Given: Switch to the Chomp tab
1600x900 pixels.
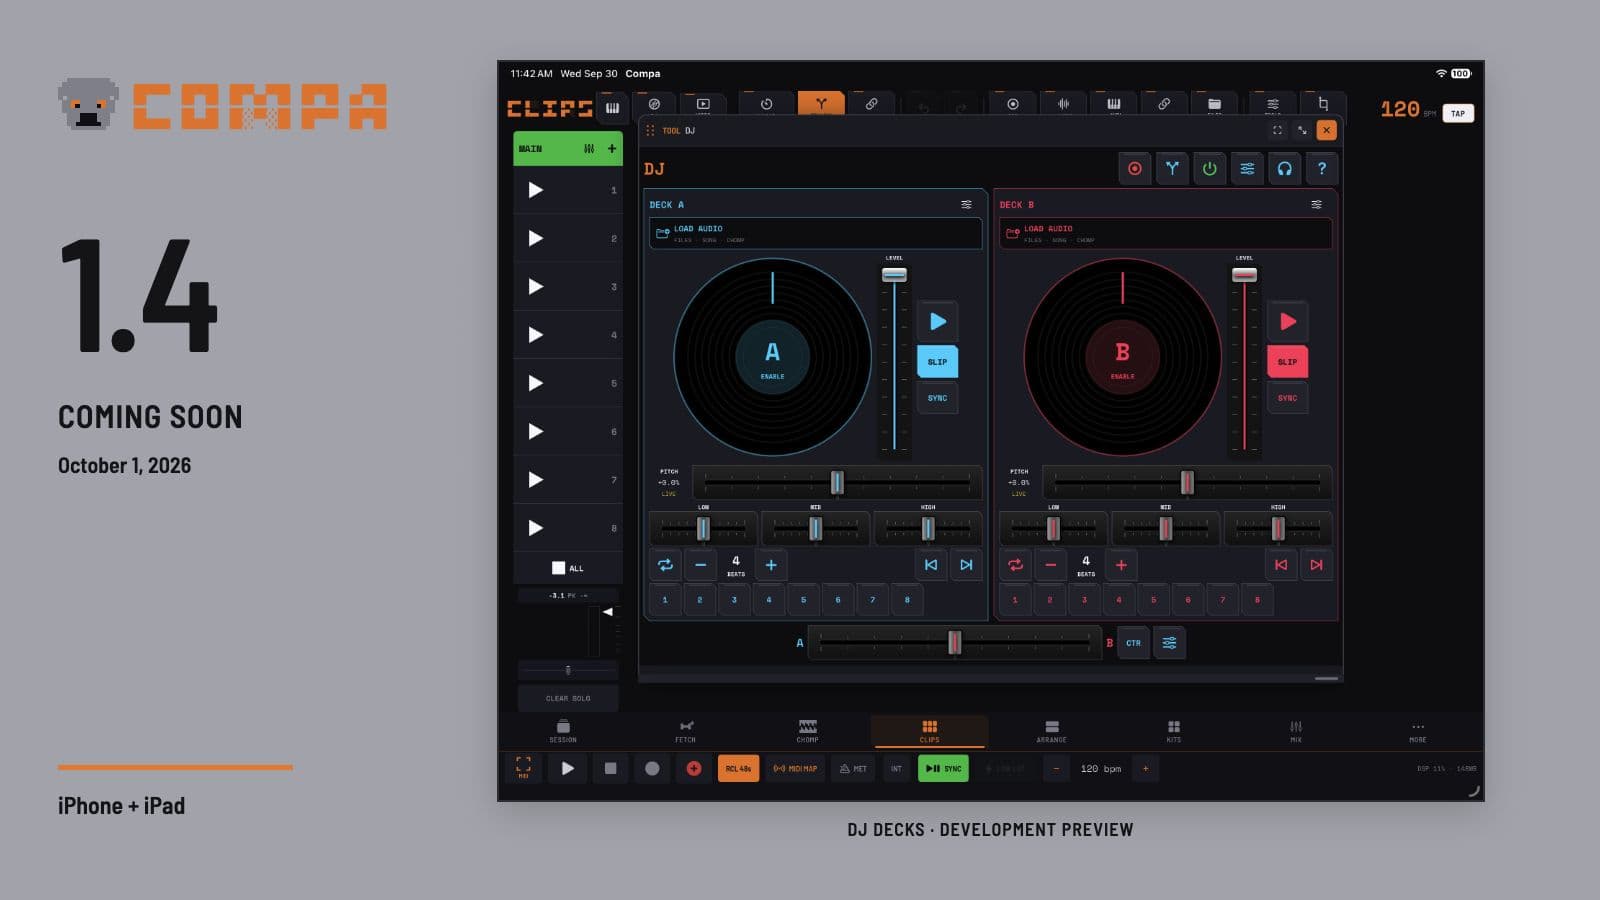Looking at the screenshot, I should (807, 731).
